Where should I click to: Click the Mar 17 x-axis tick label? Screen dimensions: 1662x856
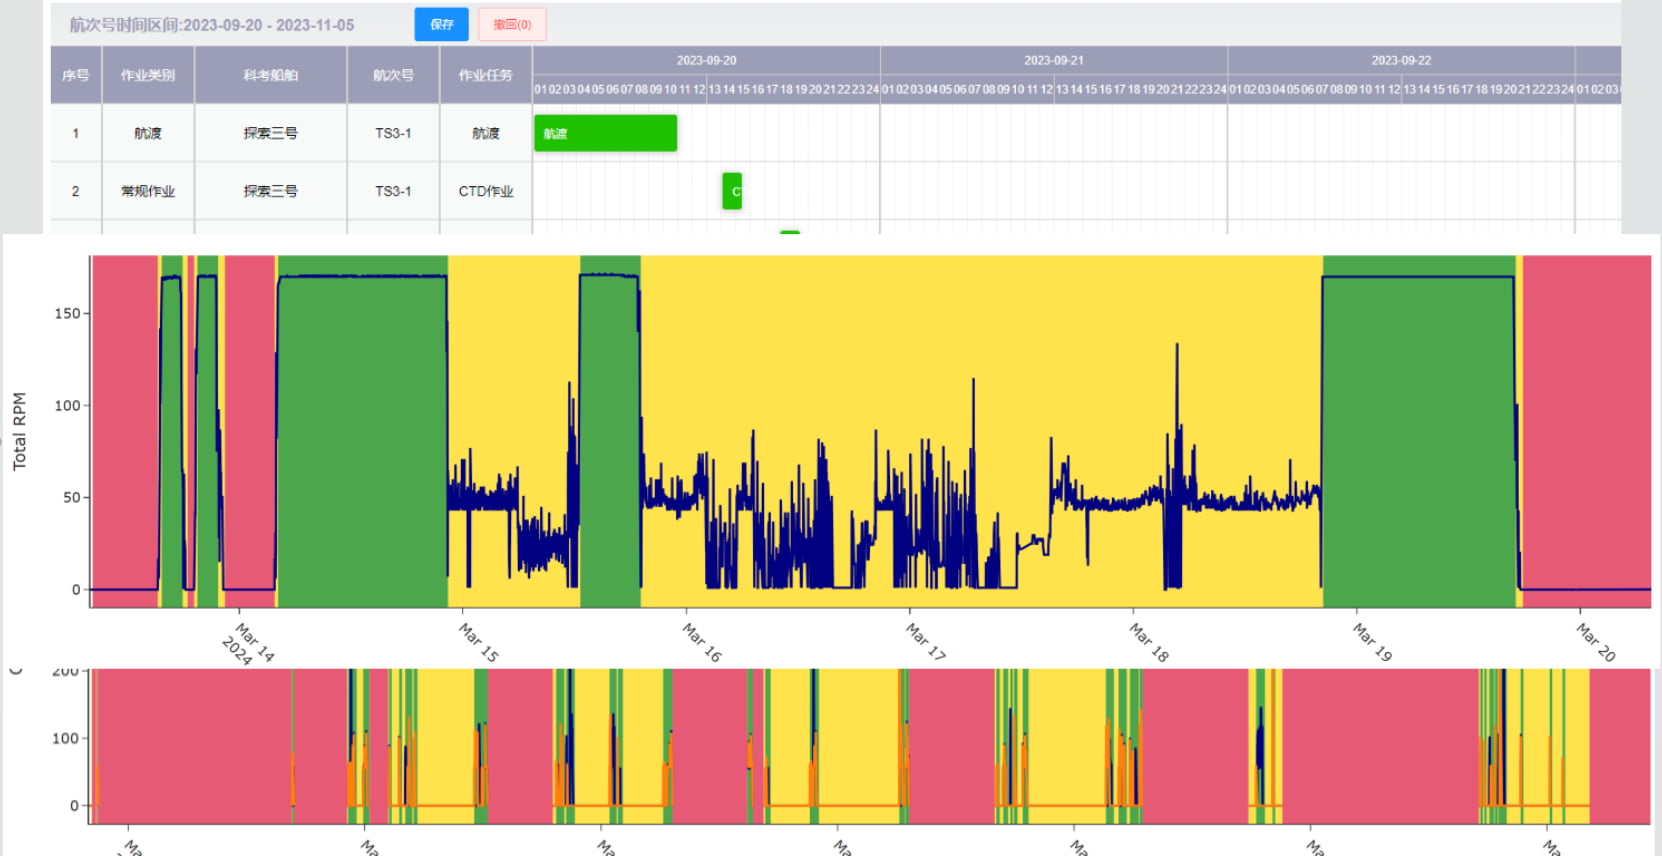pyautogui.click(x=925, y=641)
